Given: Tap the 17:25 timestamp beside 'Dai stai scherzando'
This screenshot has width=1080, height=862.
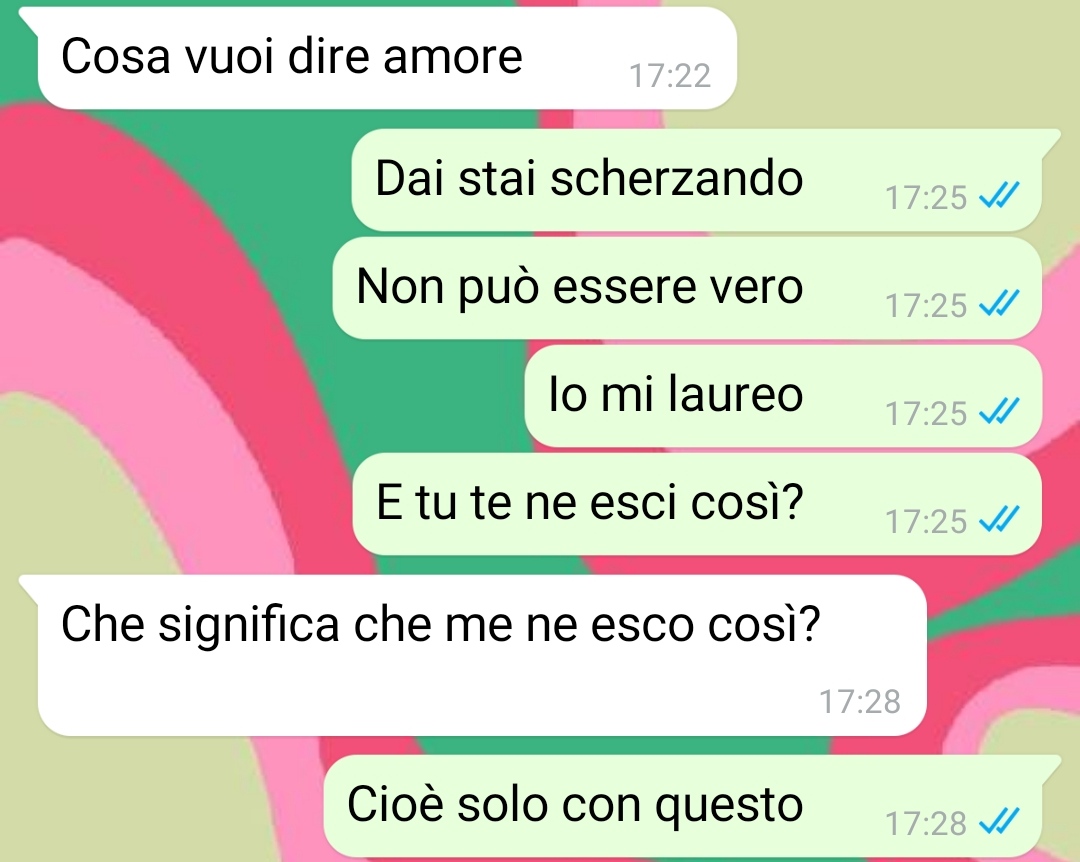Looking at the screenshot, I should click(926, 198).
